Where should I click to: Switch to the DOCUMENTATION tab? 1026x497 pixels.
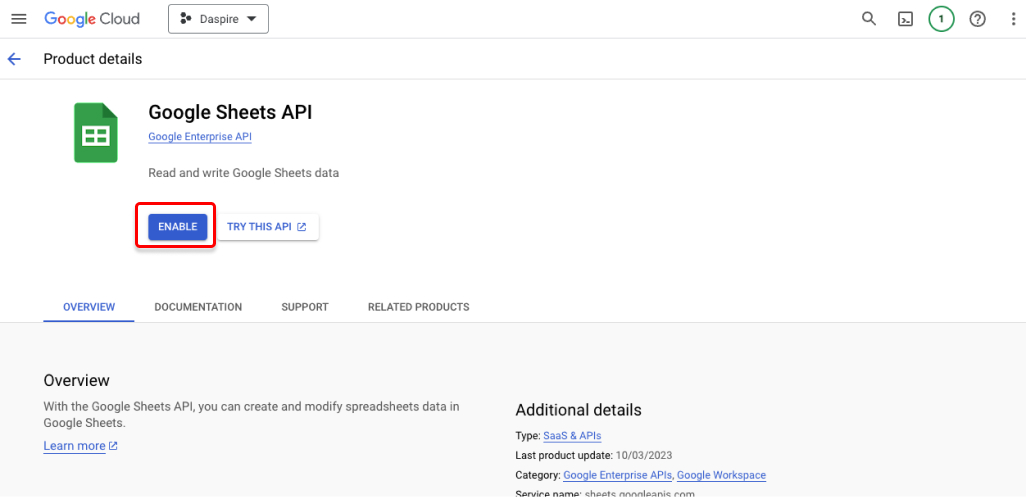198,307
